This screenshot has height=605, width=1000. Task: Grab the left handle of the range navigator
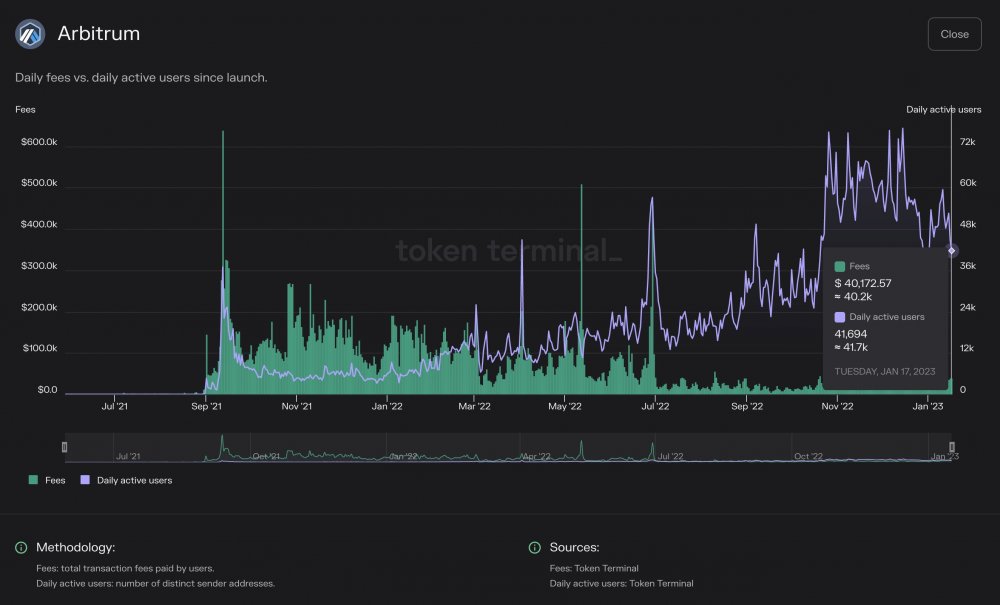click(x=64, y=447)
